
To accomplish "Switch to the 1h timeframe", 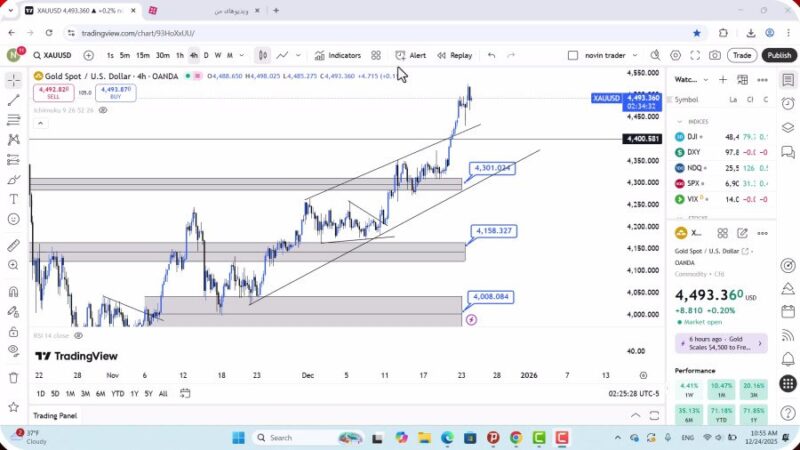I will (x=180, y=55).
